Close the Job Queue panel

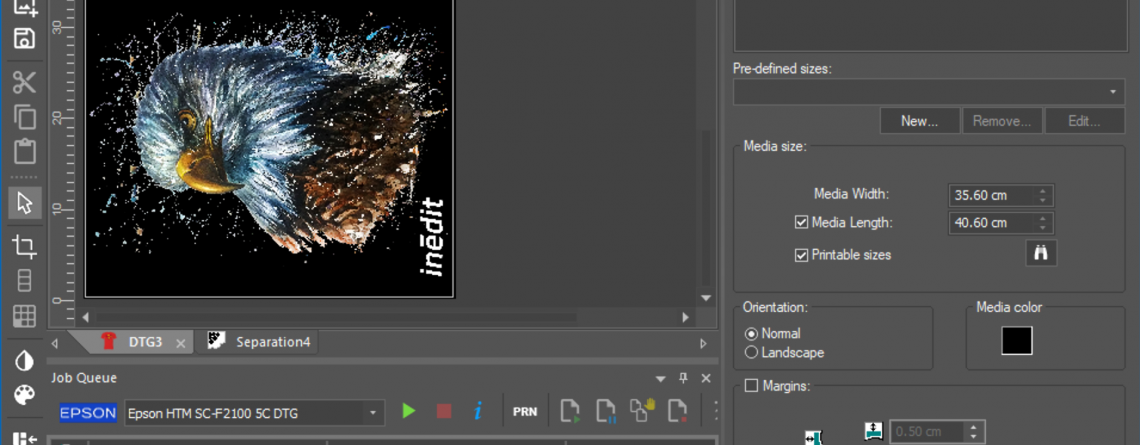[706, 378]
